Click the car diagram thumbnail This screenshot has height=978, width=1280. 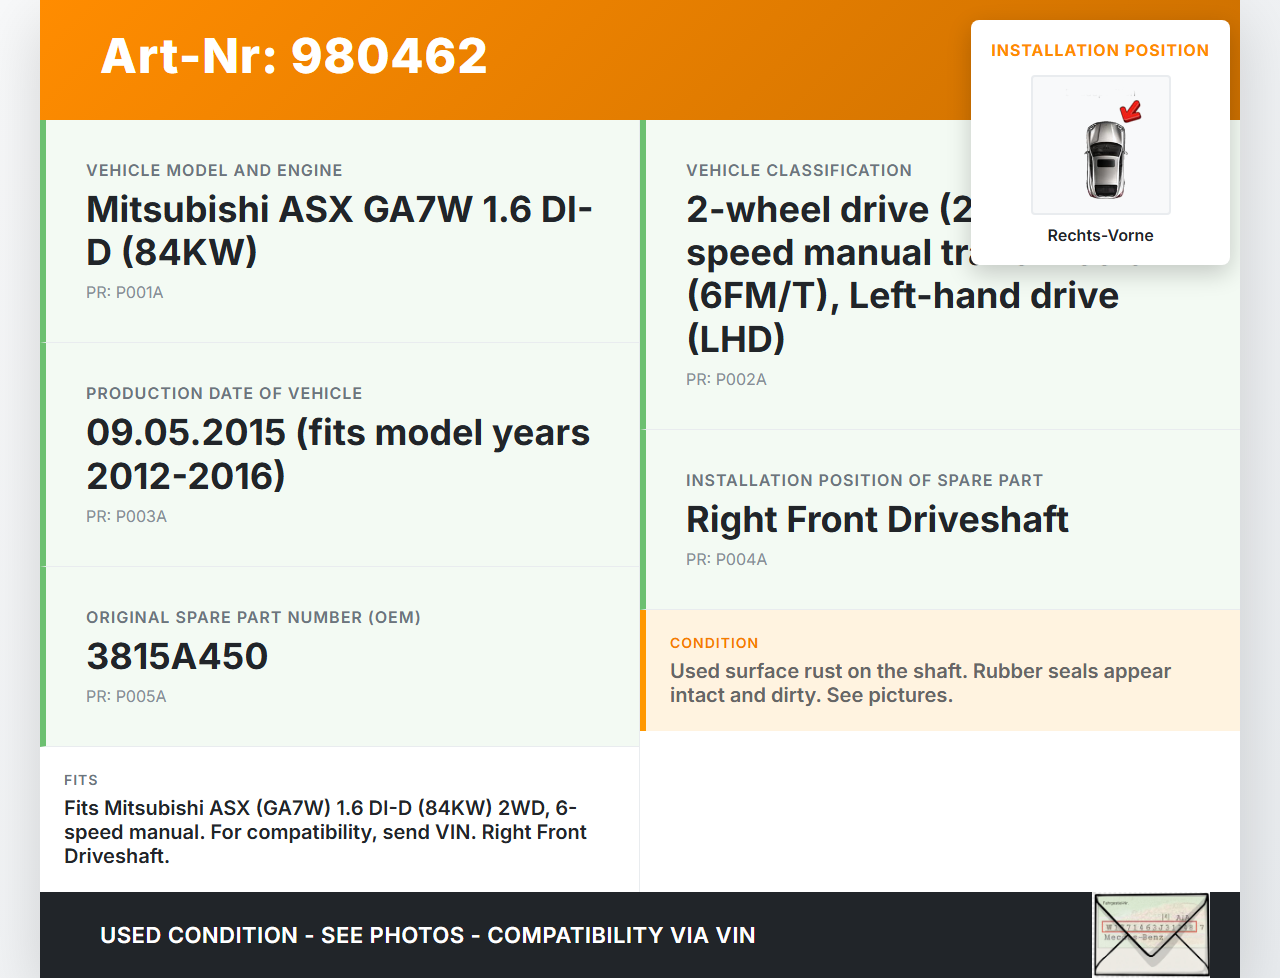[x=1100, y=145]
